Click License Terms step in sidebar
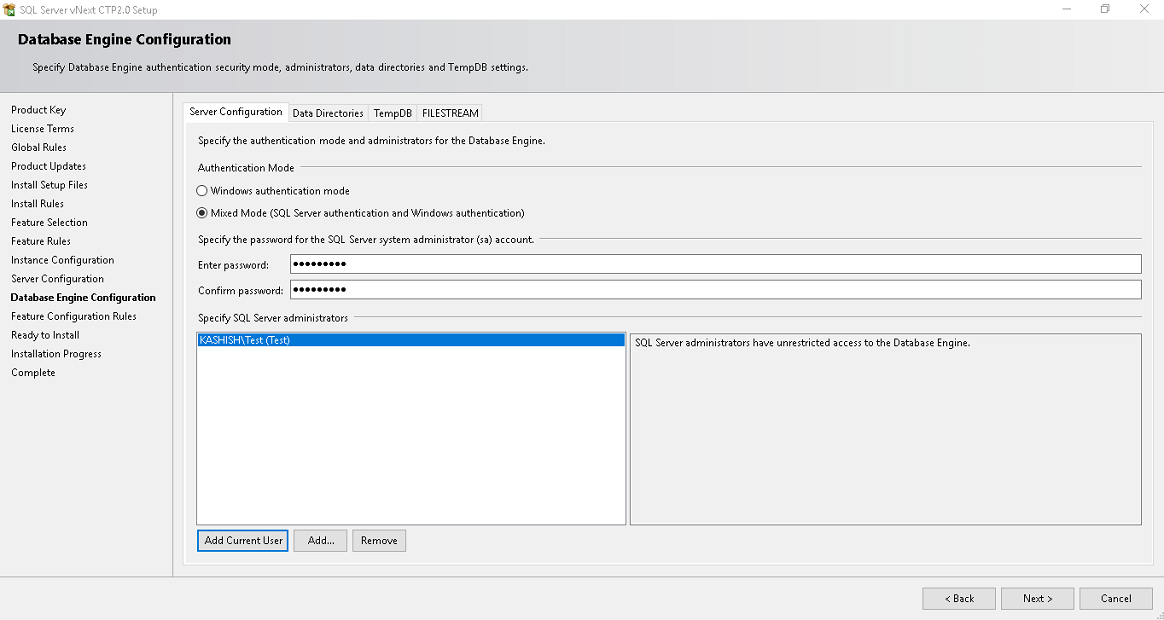Screen dimensions: 1164x620 [42, 128]
